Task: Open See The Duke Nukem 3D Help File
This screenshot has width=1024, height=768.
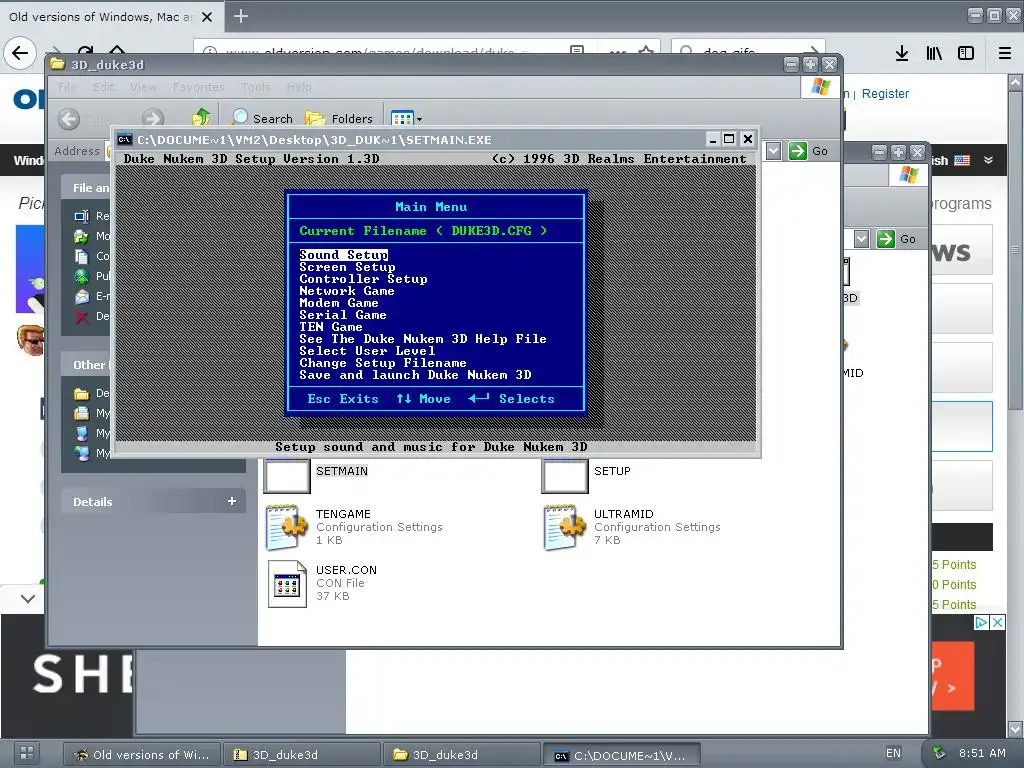Action: pyautogui.click(x=423, y=339)
